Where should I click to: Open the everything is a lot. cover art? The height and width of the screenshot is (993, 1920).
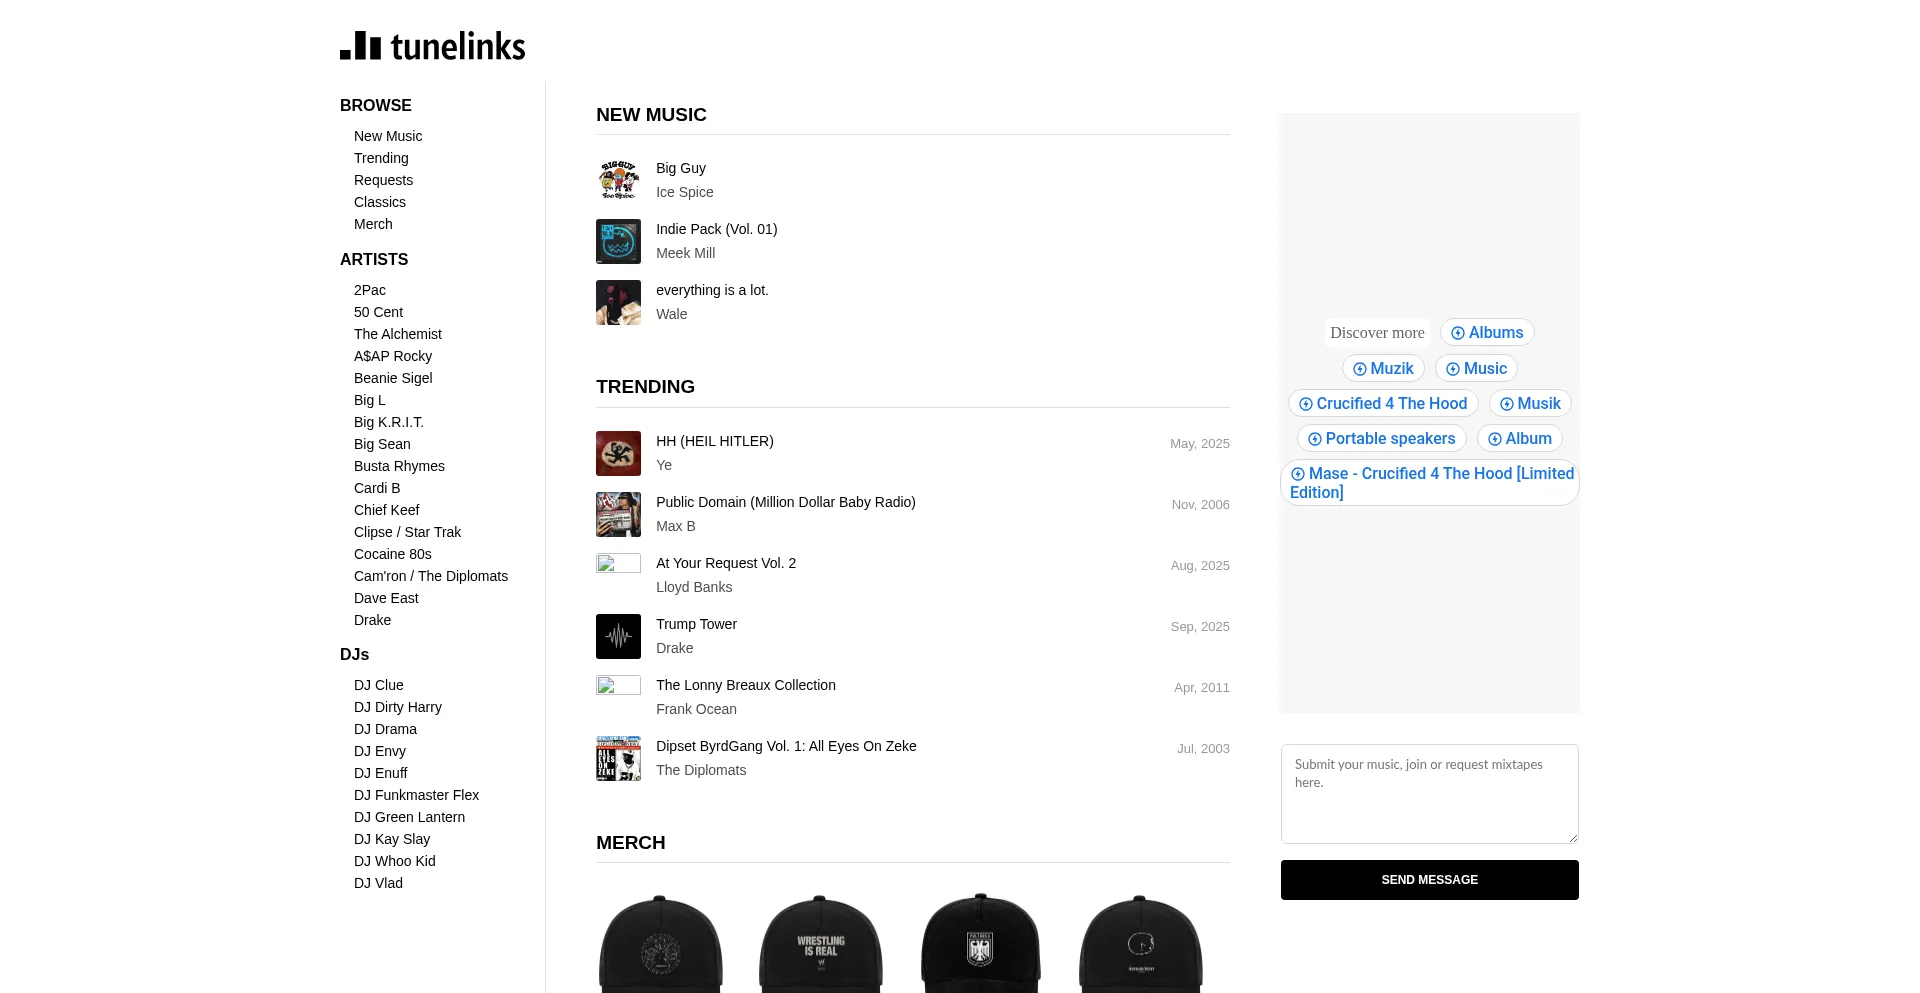click(x=618, y=302)
